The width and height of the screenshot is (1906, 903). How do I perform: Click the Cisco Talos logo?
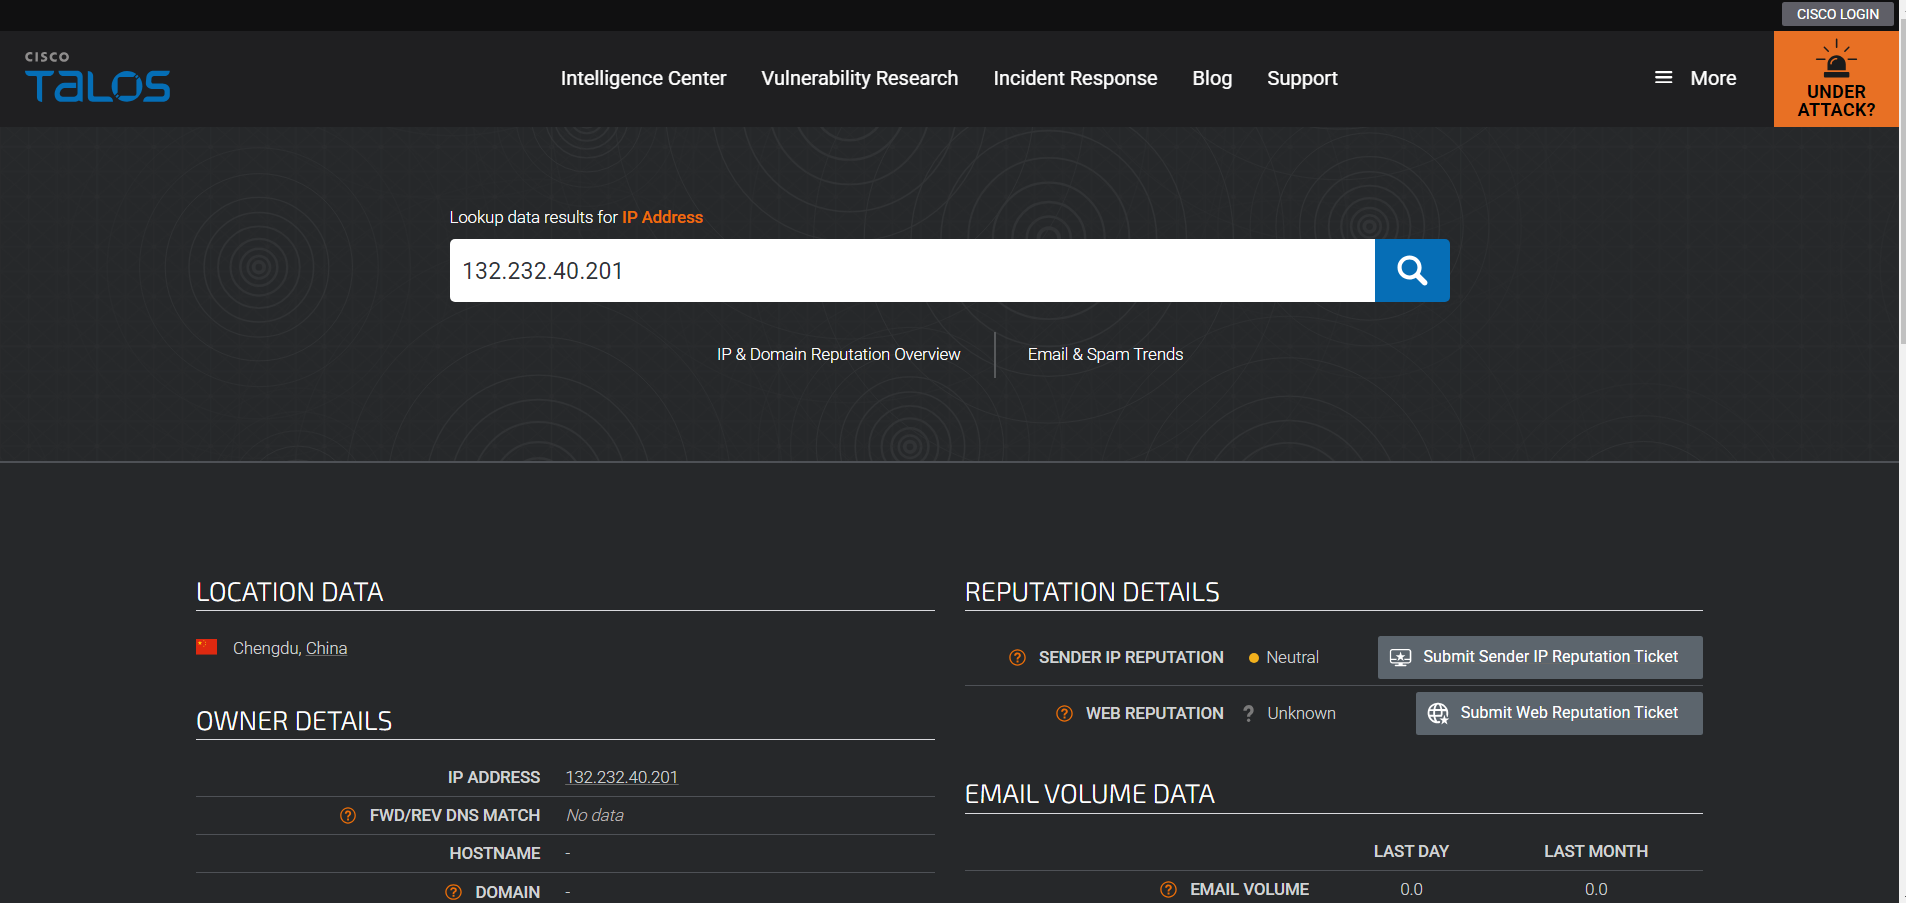97,77
